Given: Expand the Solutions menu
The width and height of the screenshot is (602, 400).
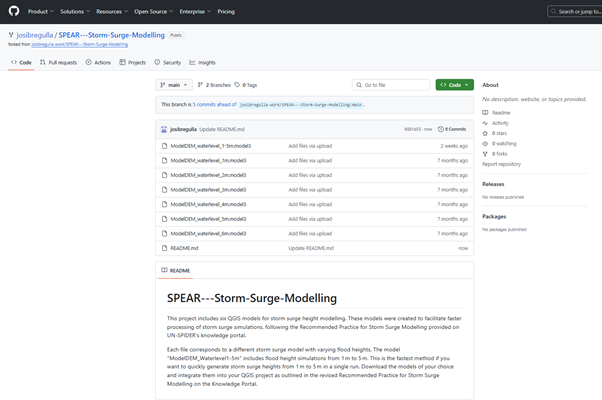Looking at the screenshot, I should pos(75,12).
